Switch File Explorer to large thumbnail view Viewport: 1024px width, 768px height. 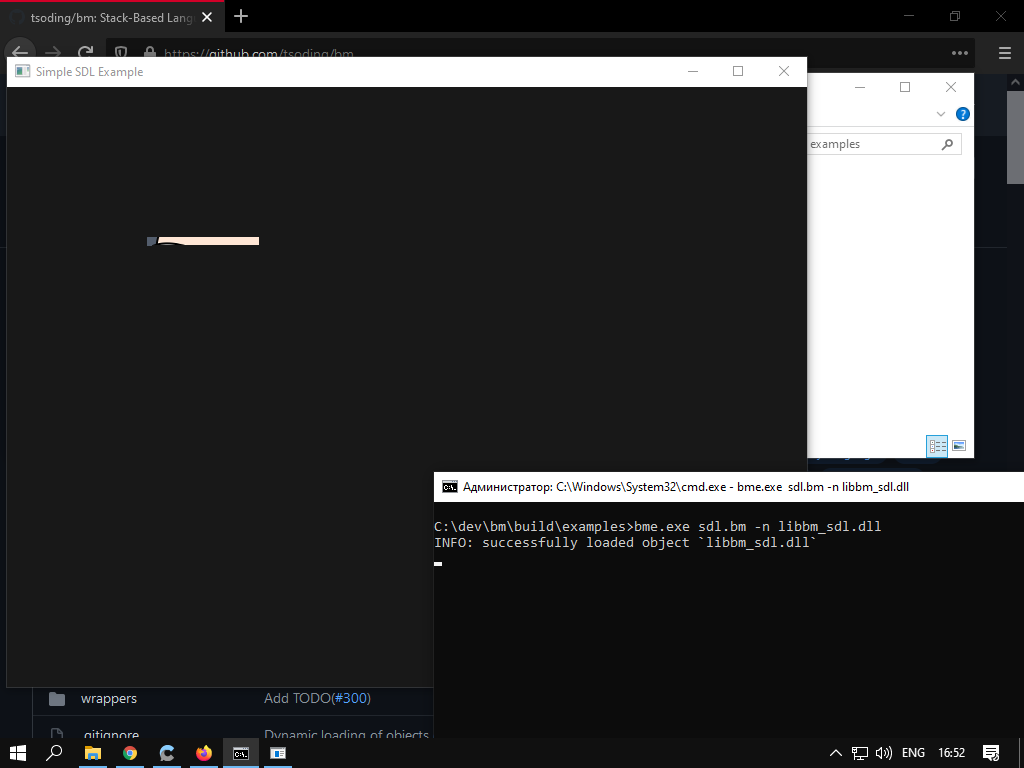coord(959,446)
